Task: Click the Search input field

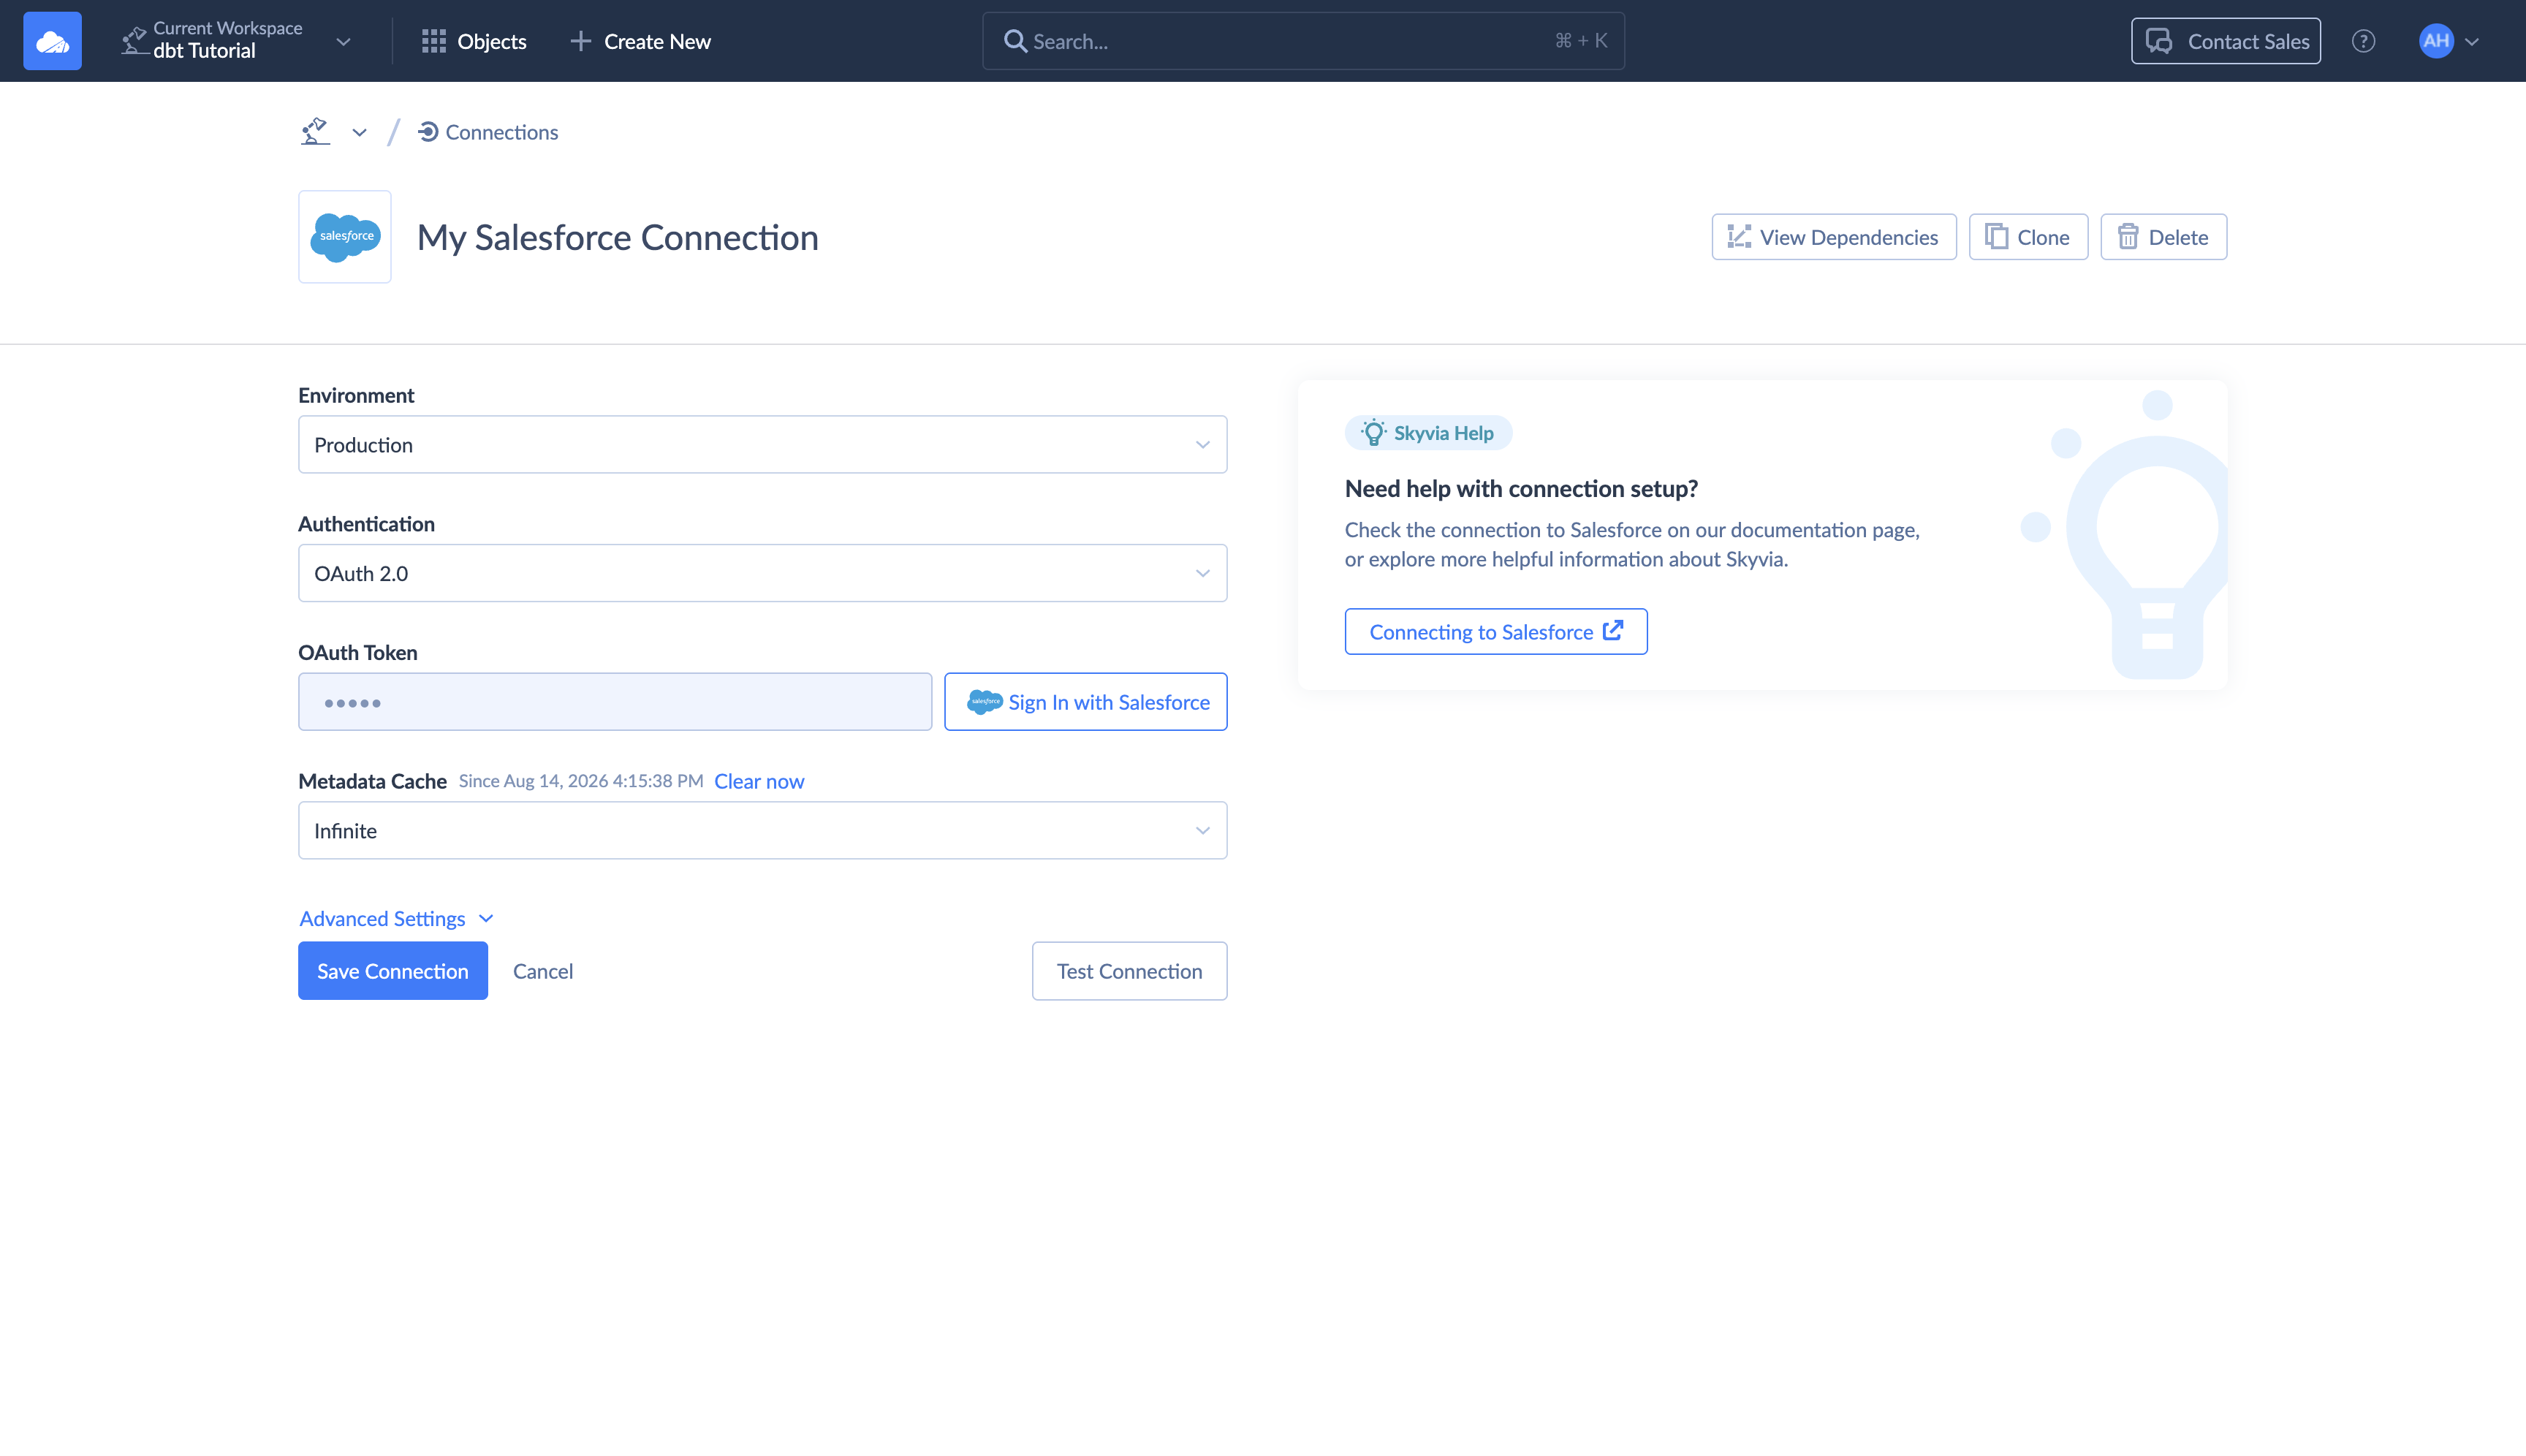Action: (1303, 41)
